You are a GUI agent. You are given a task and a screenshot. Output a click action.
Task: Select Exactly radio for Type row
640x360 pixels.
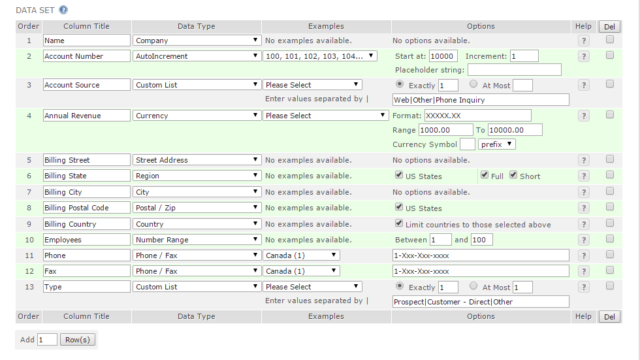click(400, 286)
